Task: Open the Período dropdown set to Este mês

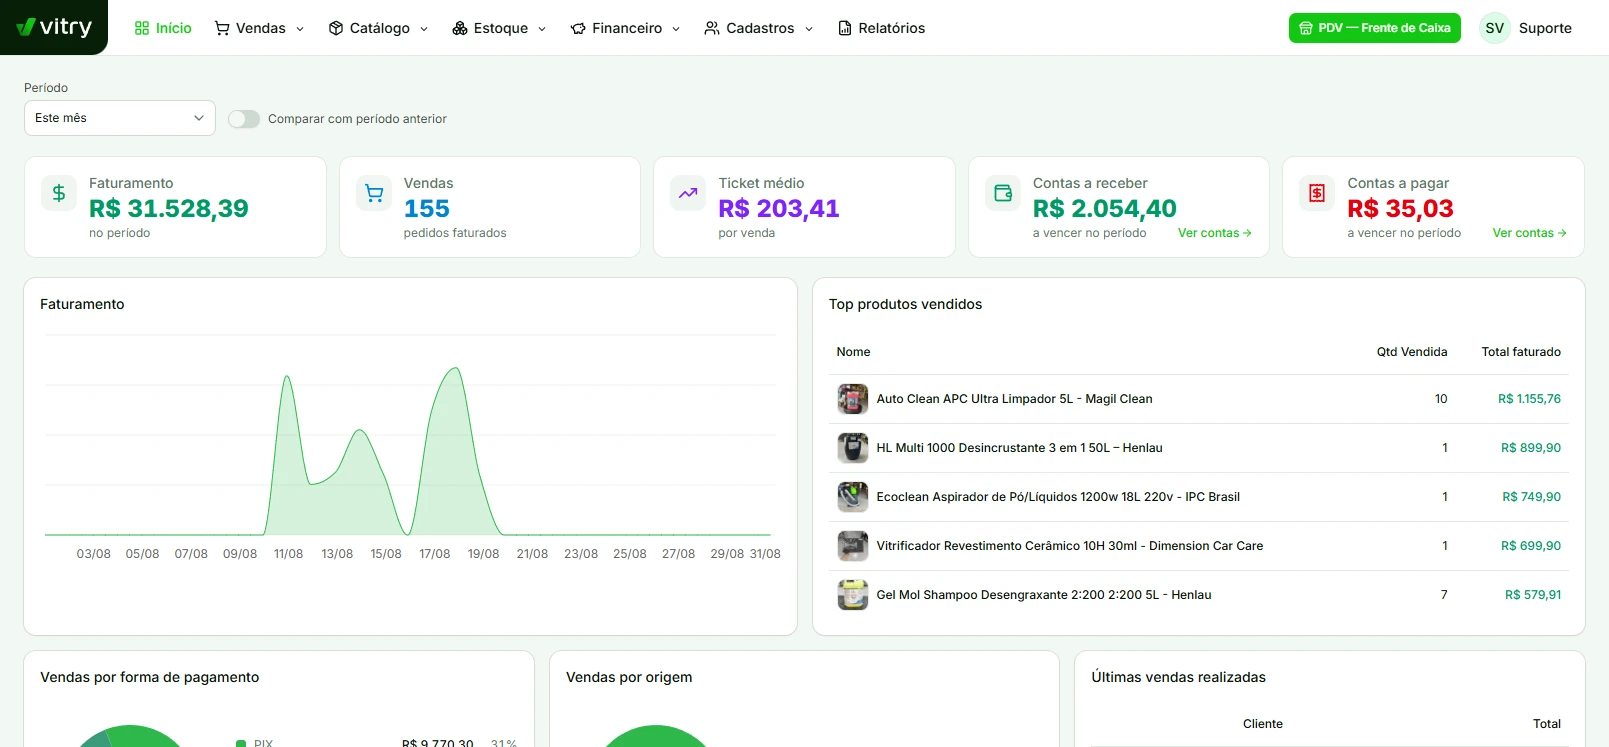Action: pos(120,118)
